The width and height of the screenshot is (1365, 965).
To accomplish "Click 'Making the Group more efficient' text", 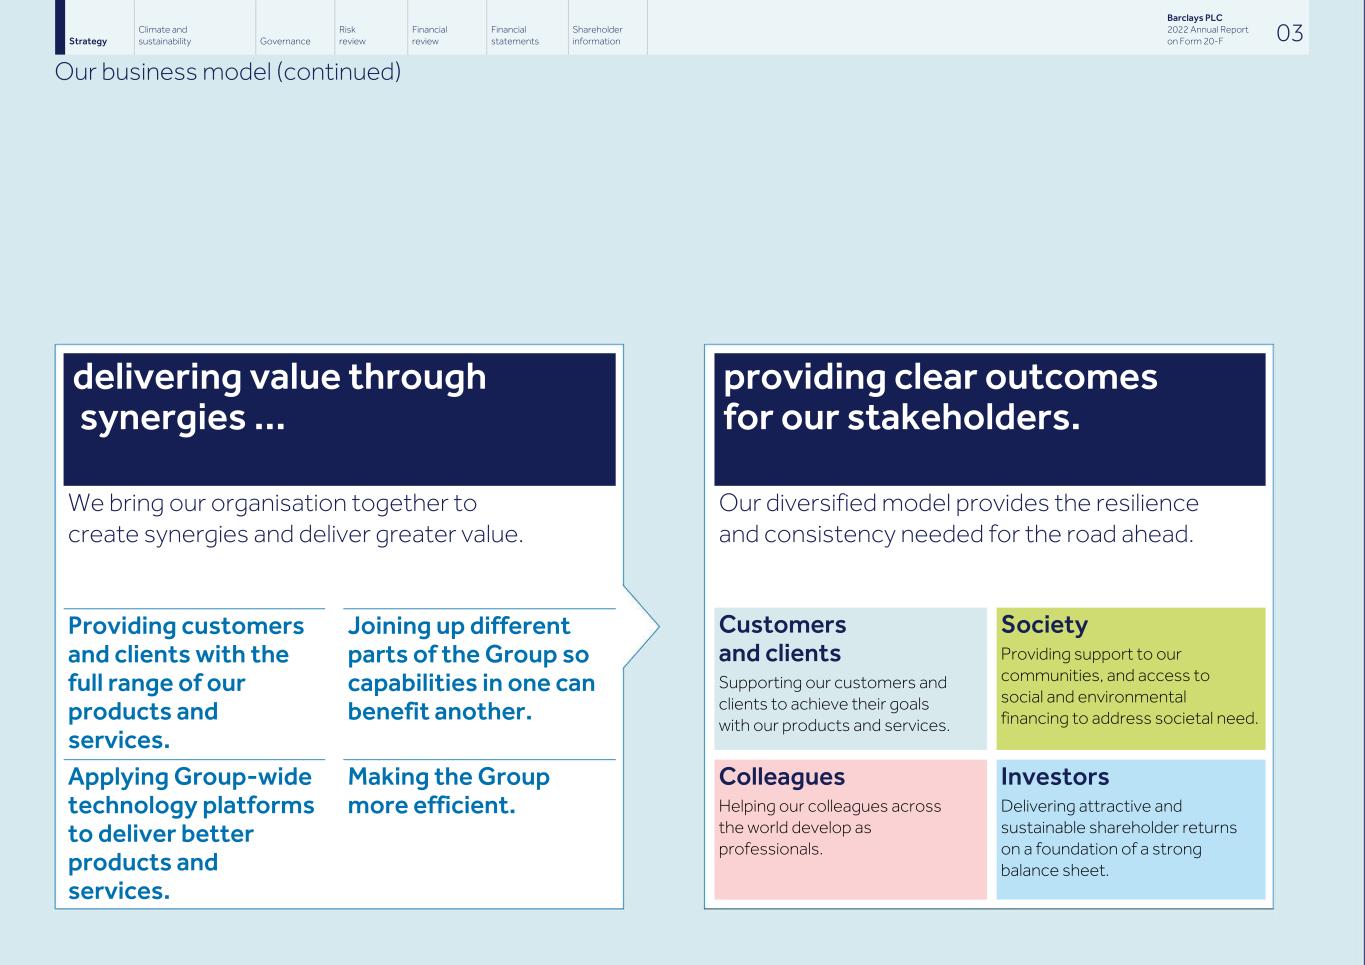I will click(x=448, y=791).
